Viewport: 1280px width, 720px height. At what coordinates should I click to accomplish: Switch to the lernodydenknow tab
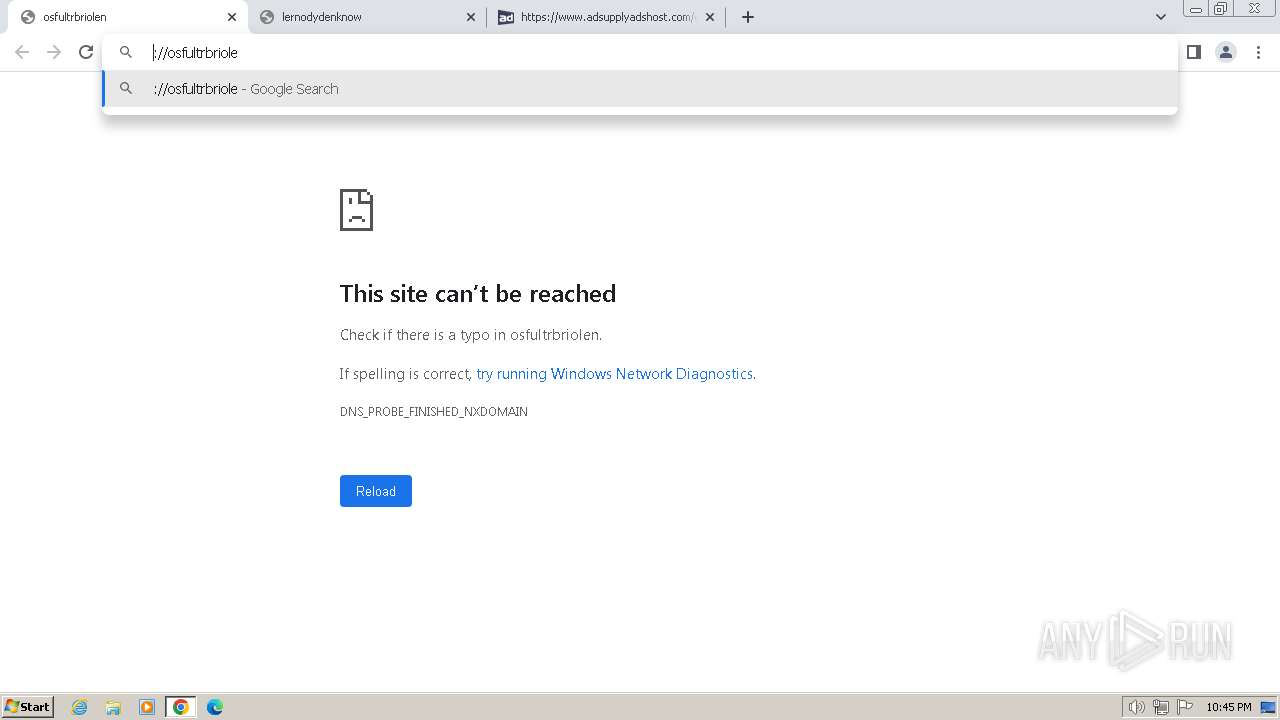click(x=366, y=17)
